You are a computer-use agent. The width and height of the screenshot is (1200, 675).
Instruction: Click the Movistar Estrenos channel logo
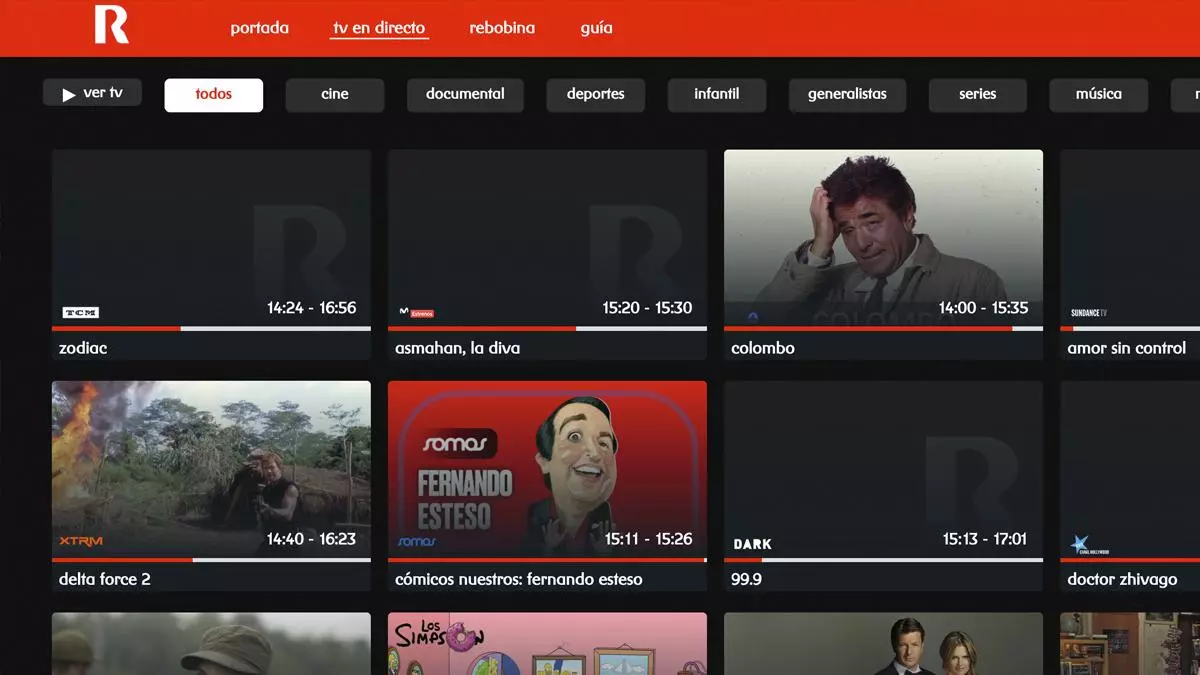click(416, 312)
